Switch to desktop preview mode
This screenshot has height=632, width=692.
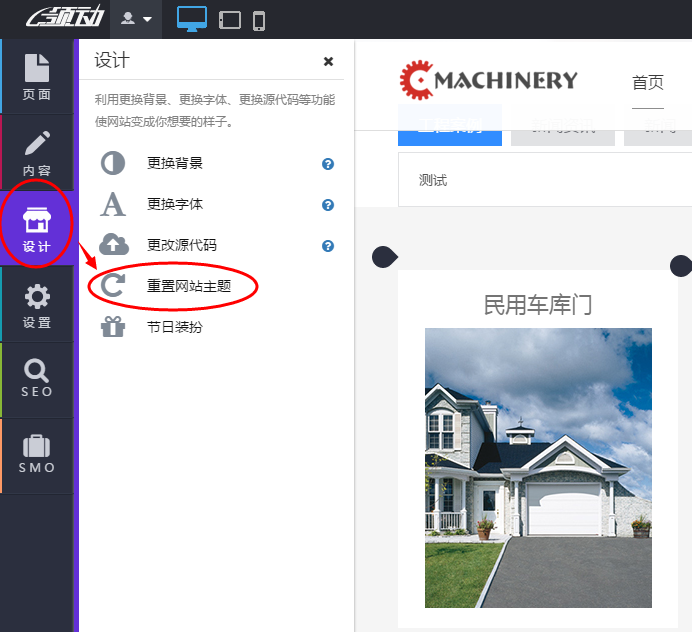pyautogui.click(x=192, y=19)
